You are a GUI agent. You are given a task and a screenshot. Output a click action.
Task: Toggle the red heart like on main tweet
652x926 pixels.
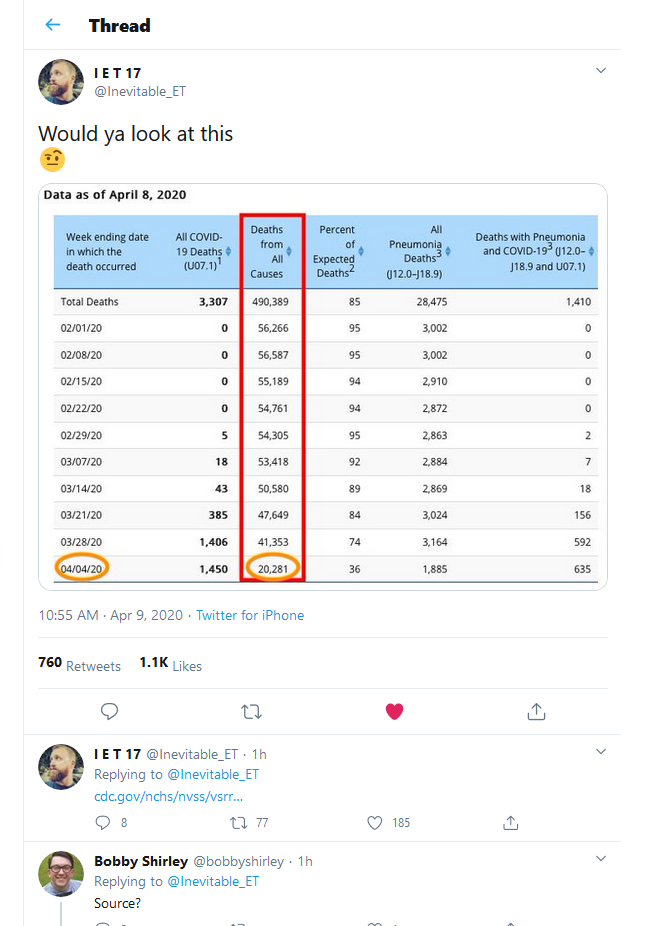(x=394, y=711)
